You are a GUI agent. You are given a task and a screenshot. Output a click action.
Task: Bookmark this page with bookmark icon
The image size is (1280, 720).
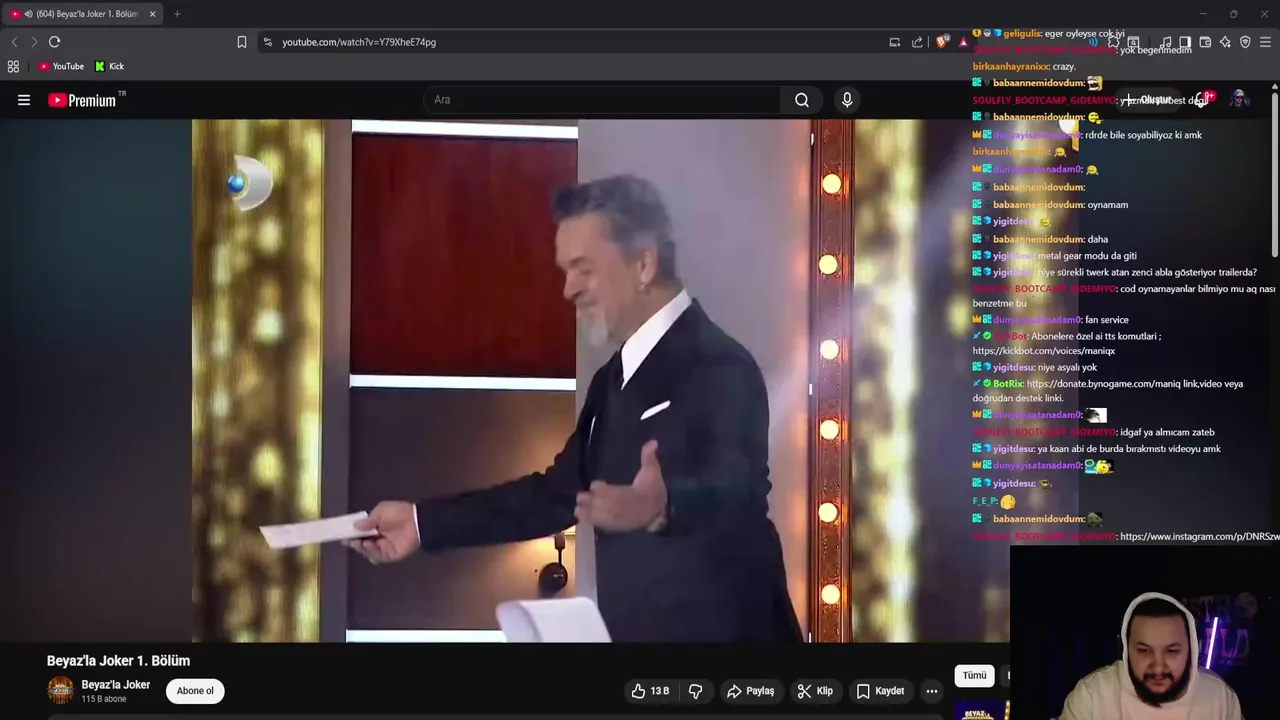click(x=242, y=42)
